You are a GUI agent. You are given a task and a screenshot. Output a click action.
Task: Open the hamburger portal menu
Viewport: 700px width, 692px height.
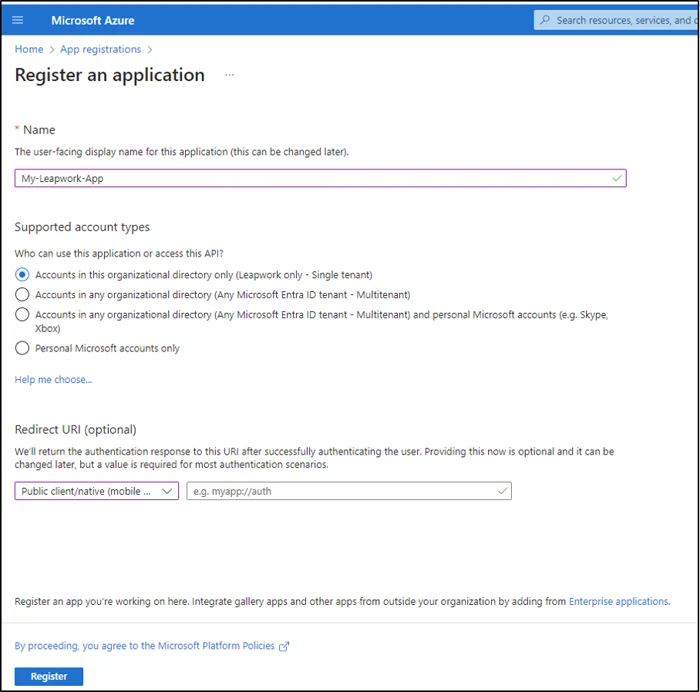tap(17, 20)
